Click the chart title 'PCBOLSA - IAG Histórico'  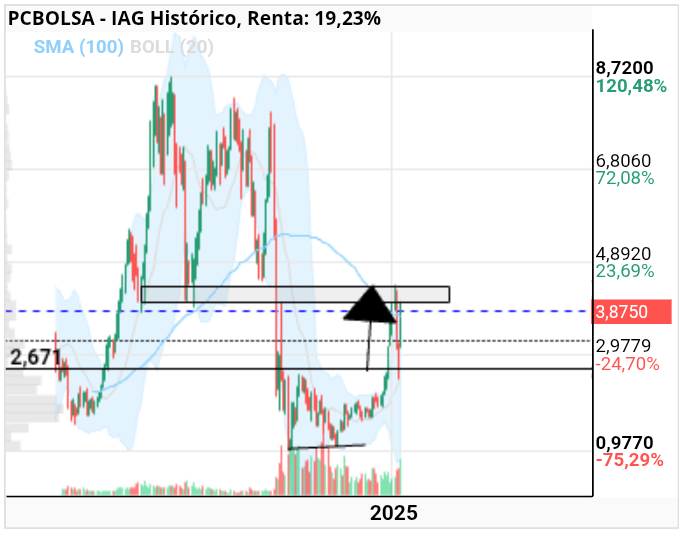point(122,19)
